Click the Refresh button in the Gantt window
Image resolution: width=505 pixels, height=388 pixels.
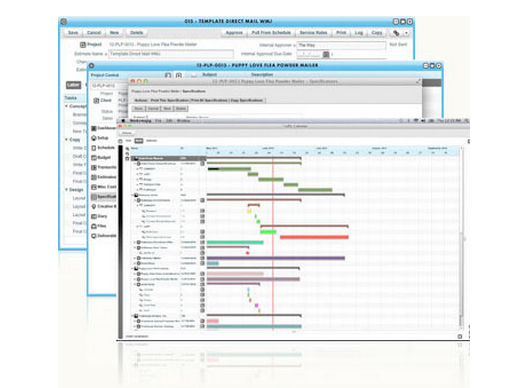pyautogui.click(x=127, y=133)
